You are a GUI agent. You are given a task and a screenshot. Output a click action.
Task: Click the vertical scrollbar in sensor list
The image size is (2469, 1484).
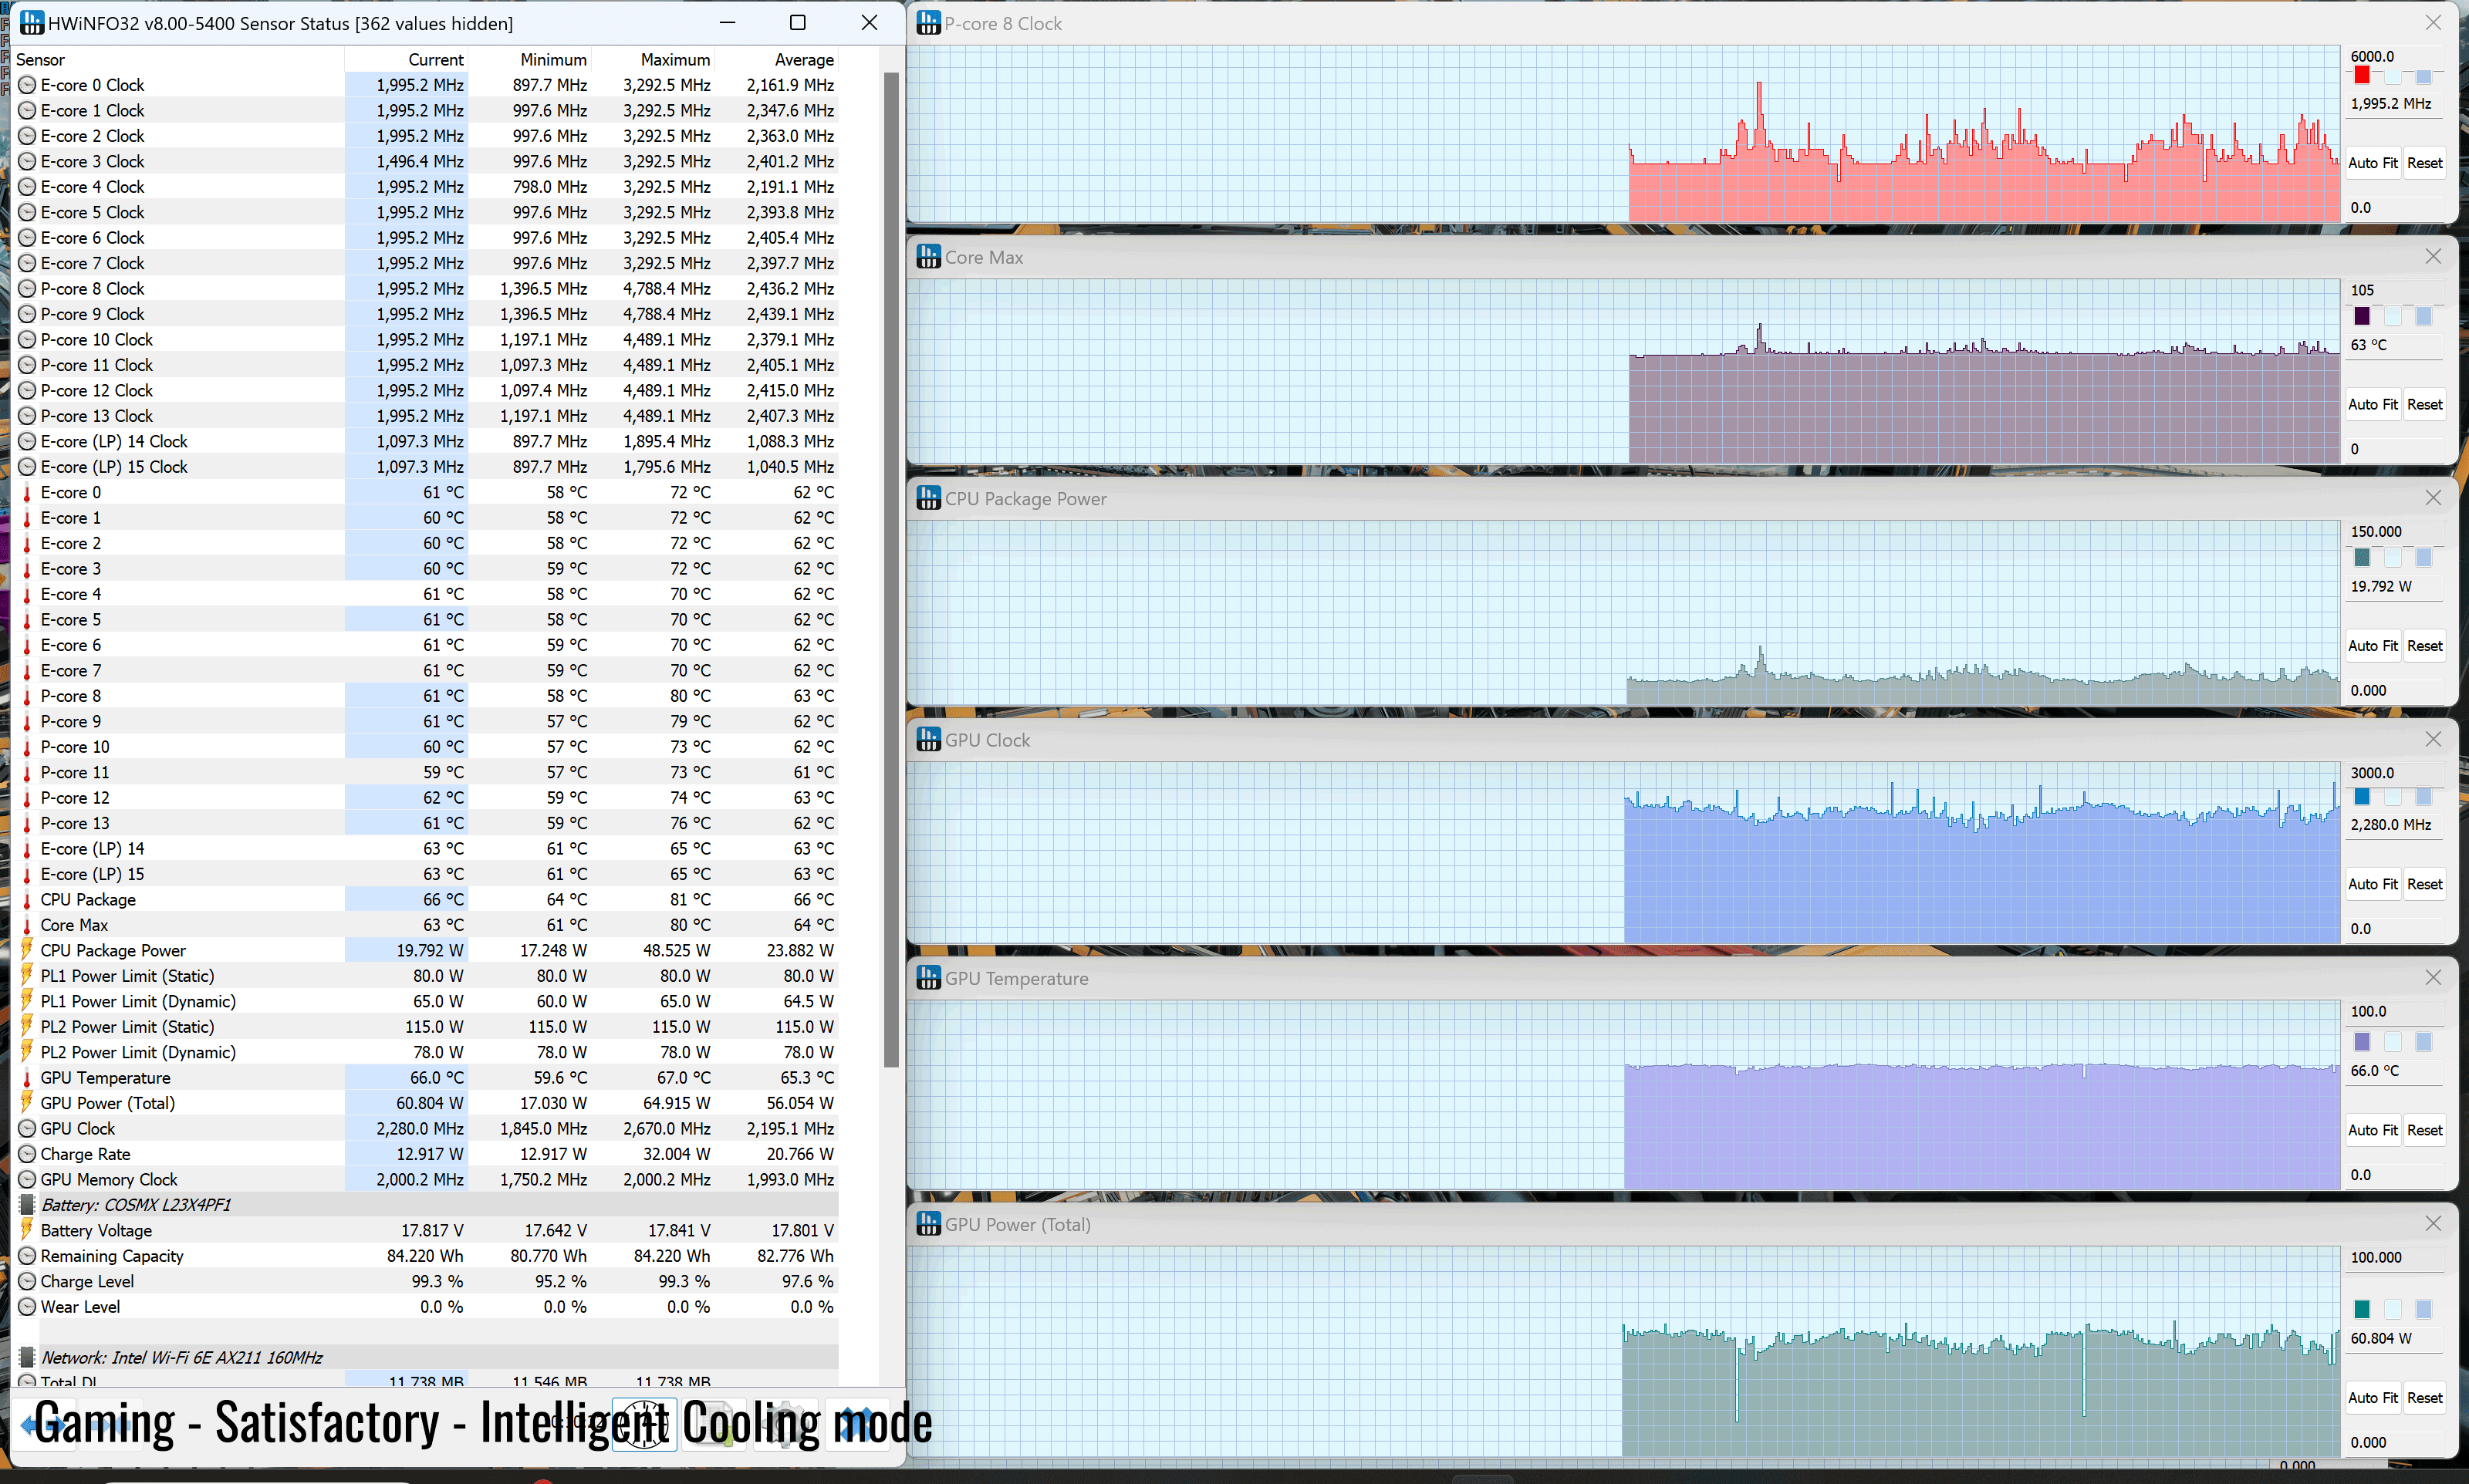(x=891, y=570)
